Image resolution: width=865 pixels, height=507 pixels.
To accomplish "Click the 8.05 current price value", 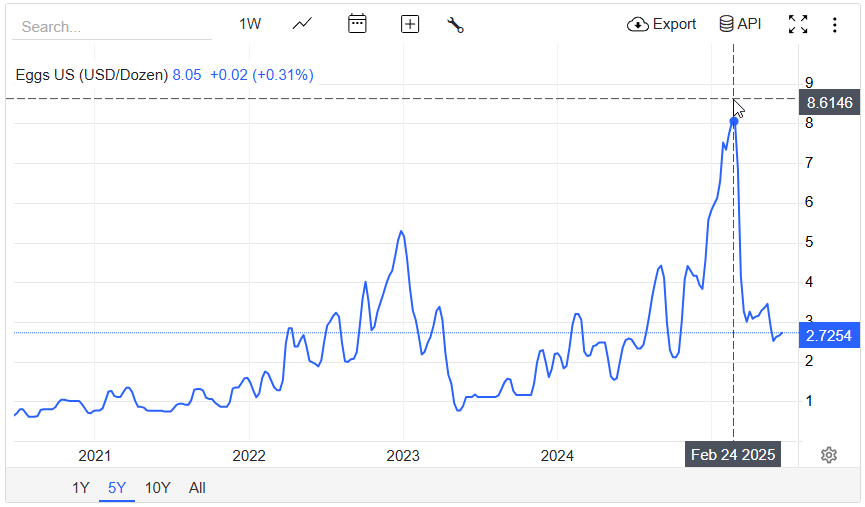I will pyautogui.click(x=187, y=75).
